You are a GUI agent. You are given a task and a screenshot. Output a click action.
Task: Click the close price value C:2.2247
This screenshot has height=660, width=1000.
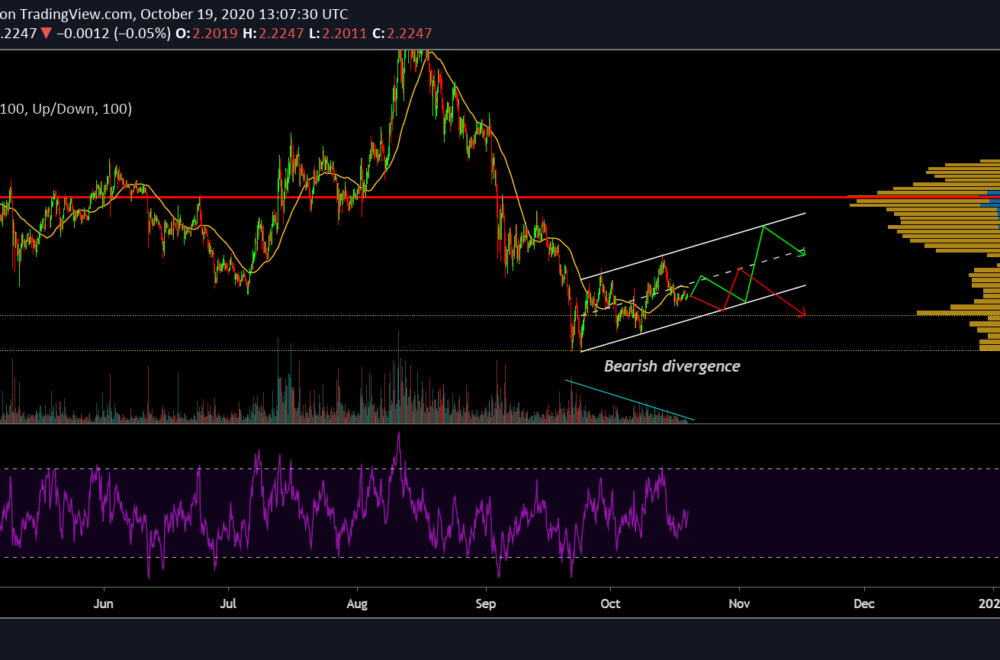point(402,33)
